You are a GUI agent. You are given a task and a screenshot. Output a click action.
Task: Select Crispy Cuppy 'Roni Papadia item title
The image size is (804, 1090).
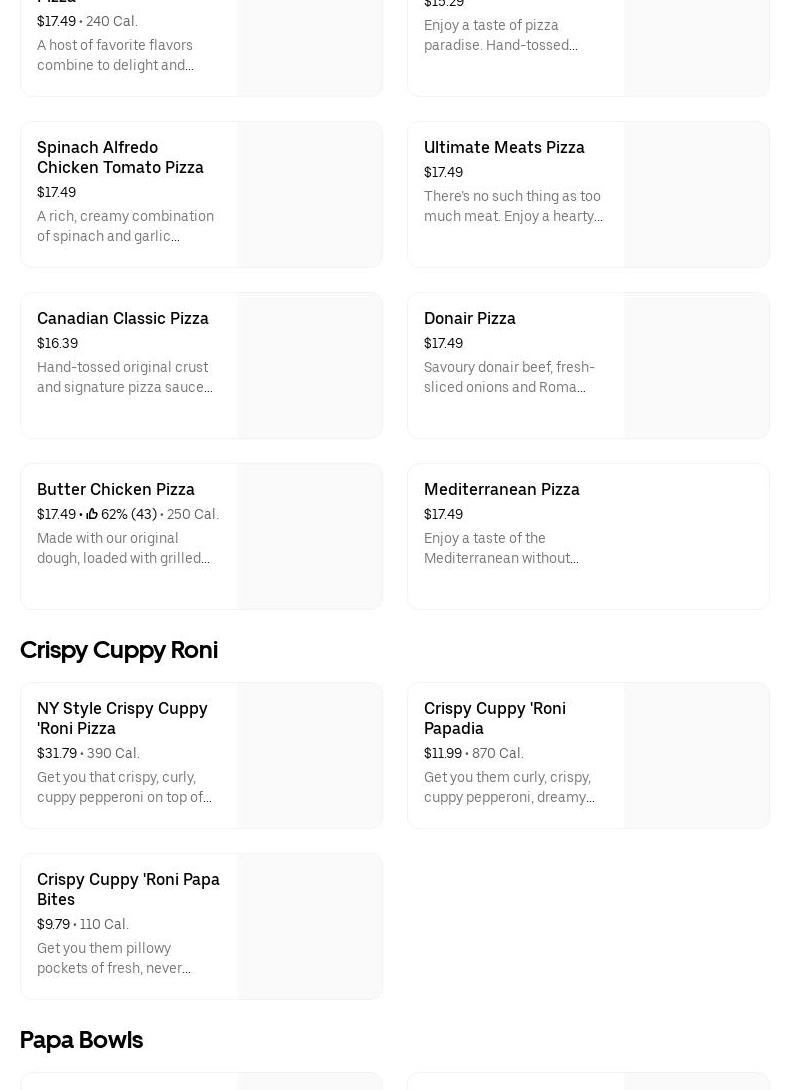tap(495, 718)
